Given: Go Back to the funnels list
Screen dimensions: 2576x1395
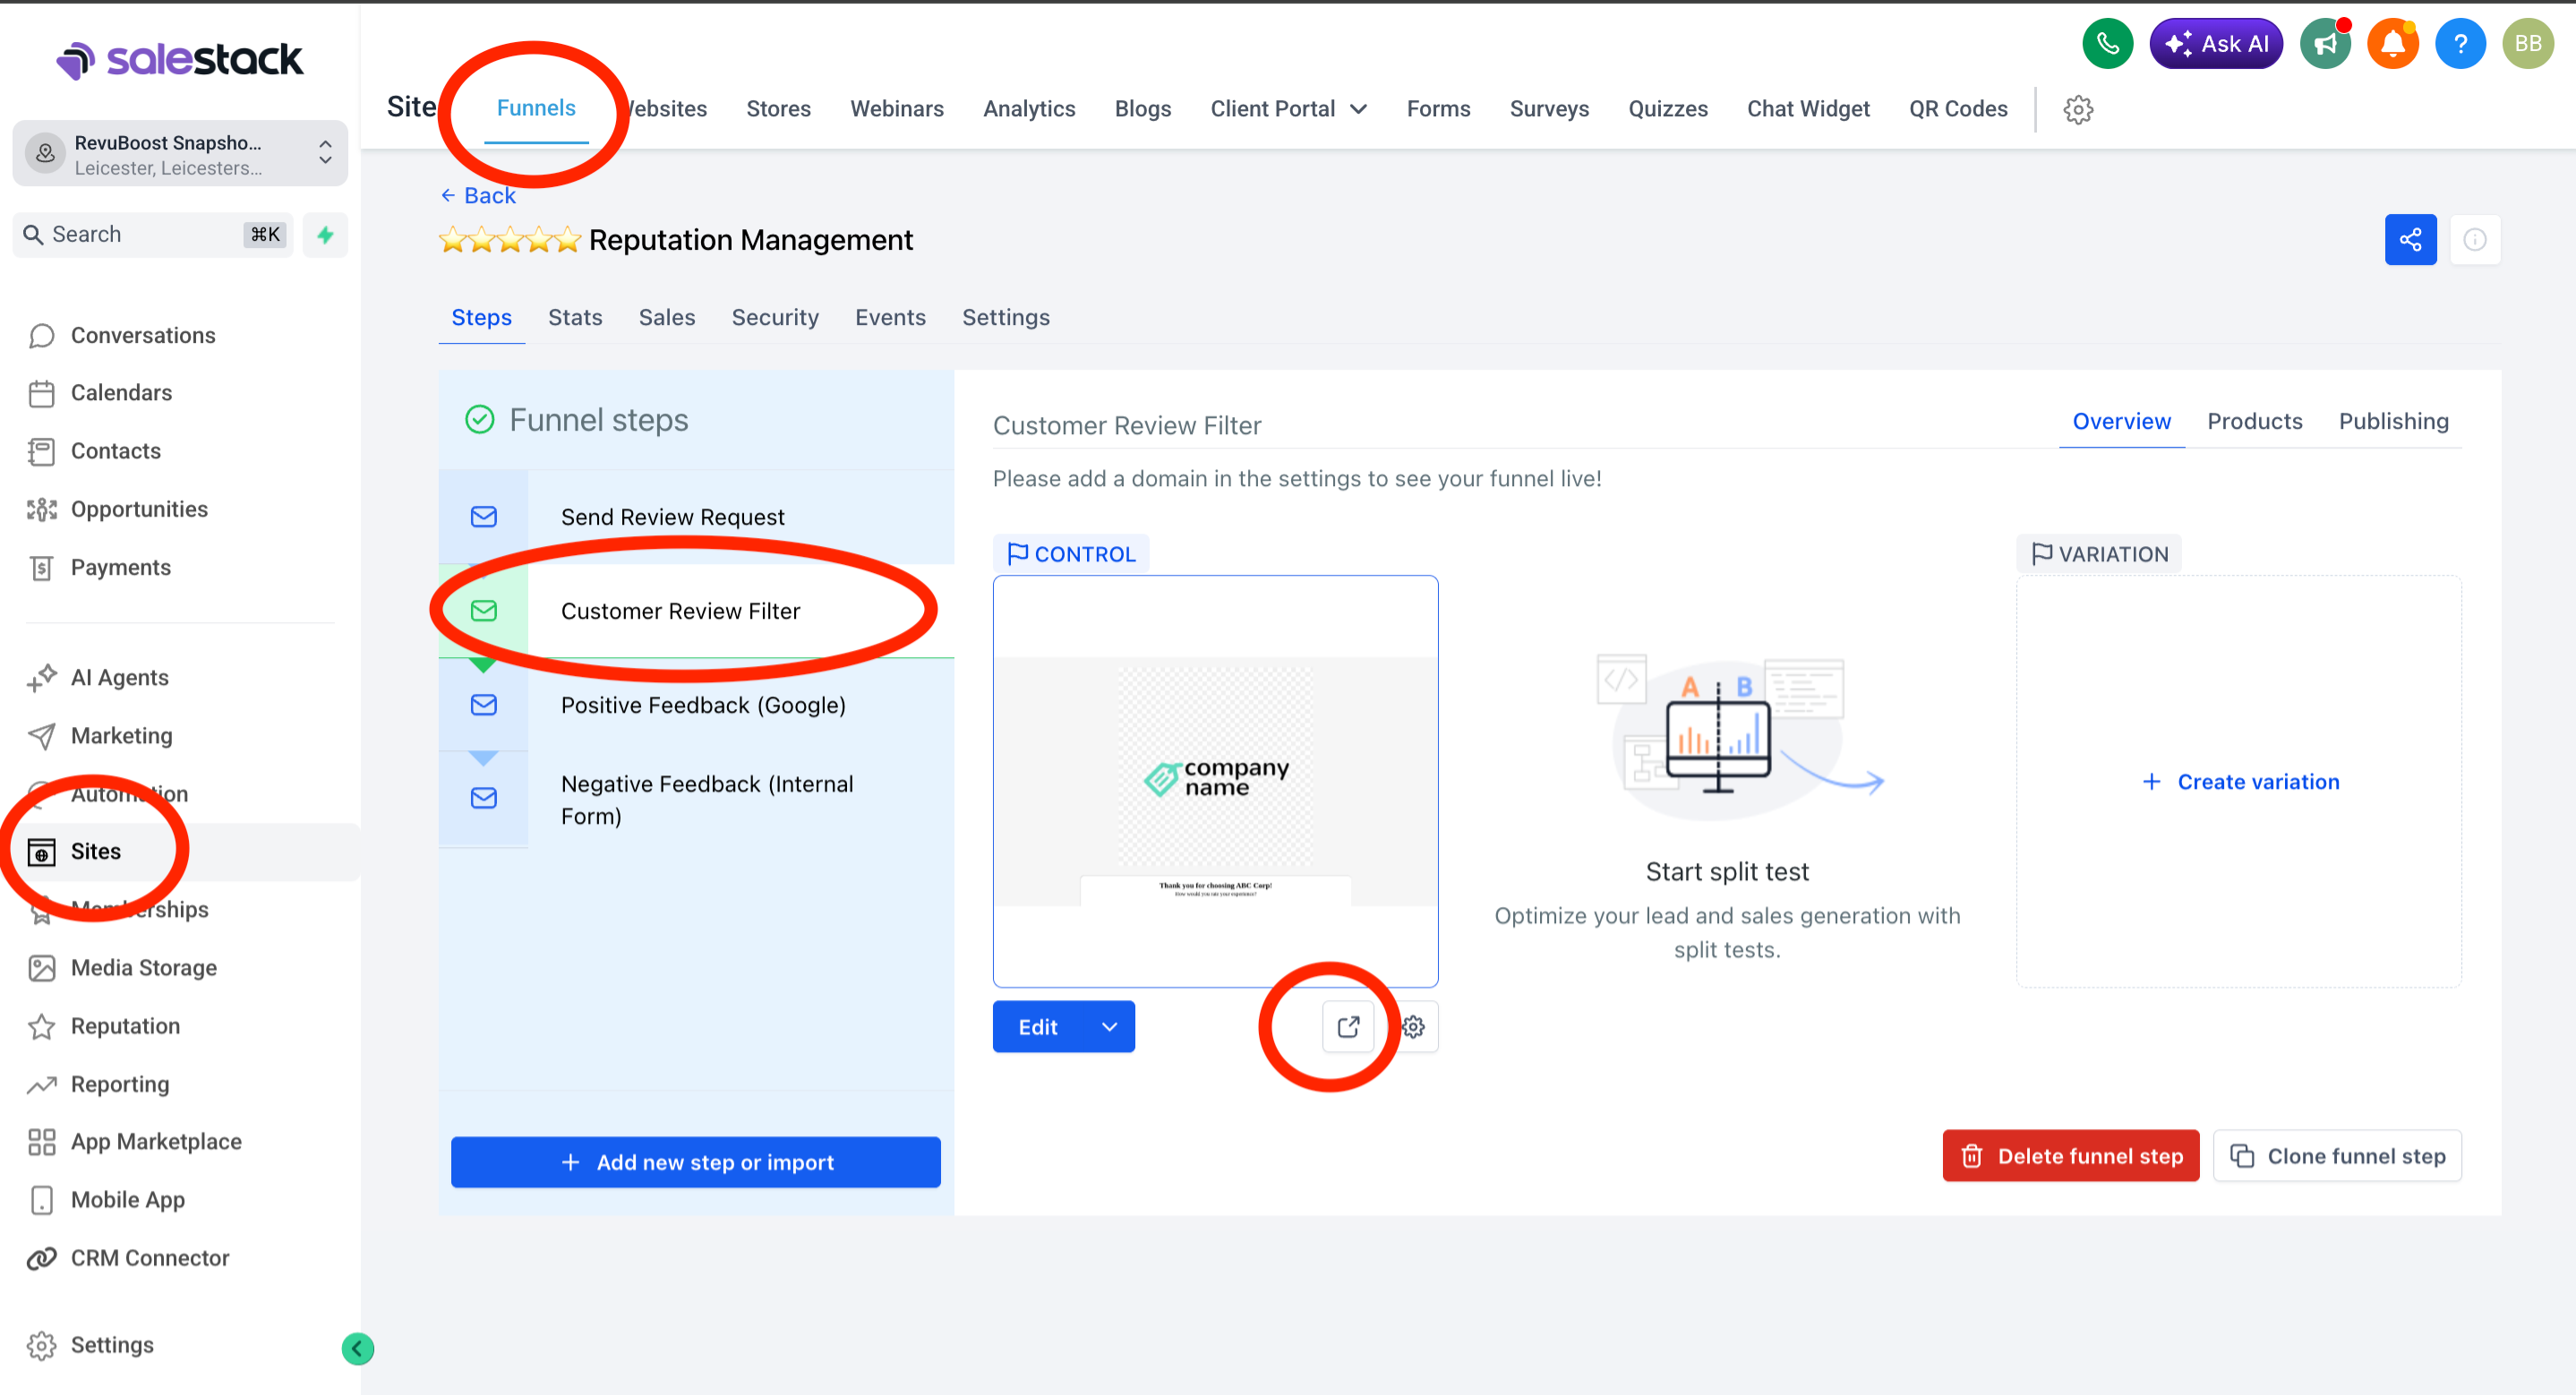Looking at the screenshot, I should 478,196.
